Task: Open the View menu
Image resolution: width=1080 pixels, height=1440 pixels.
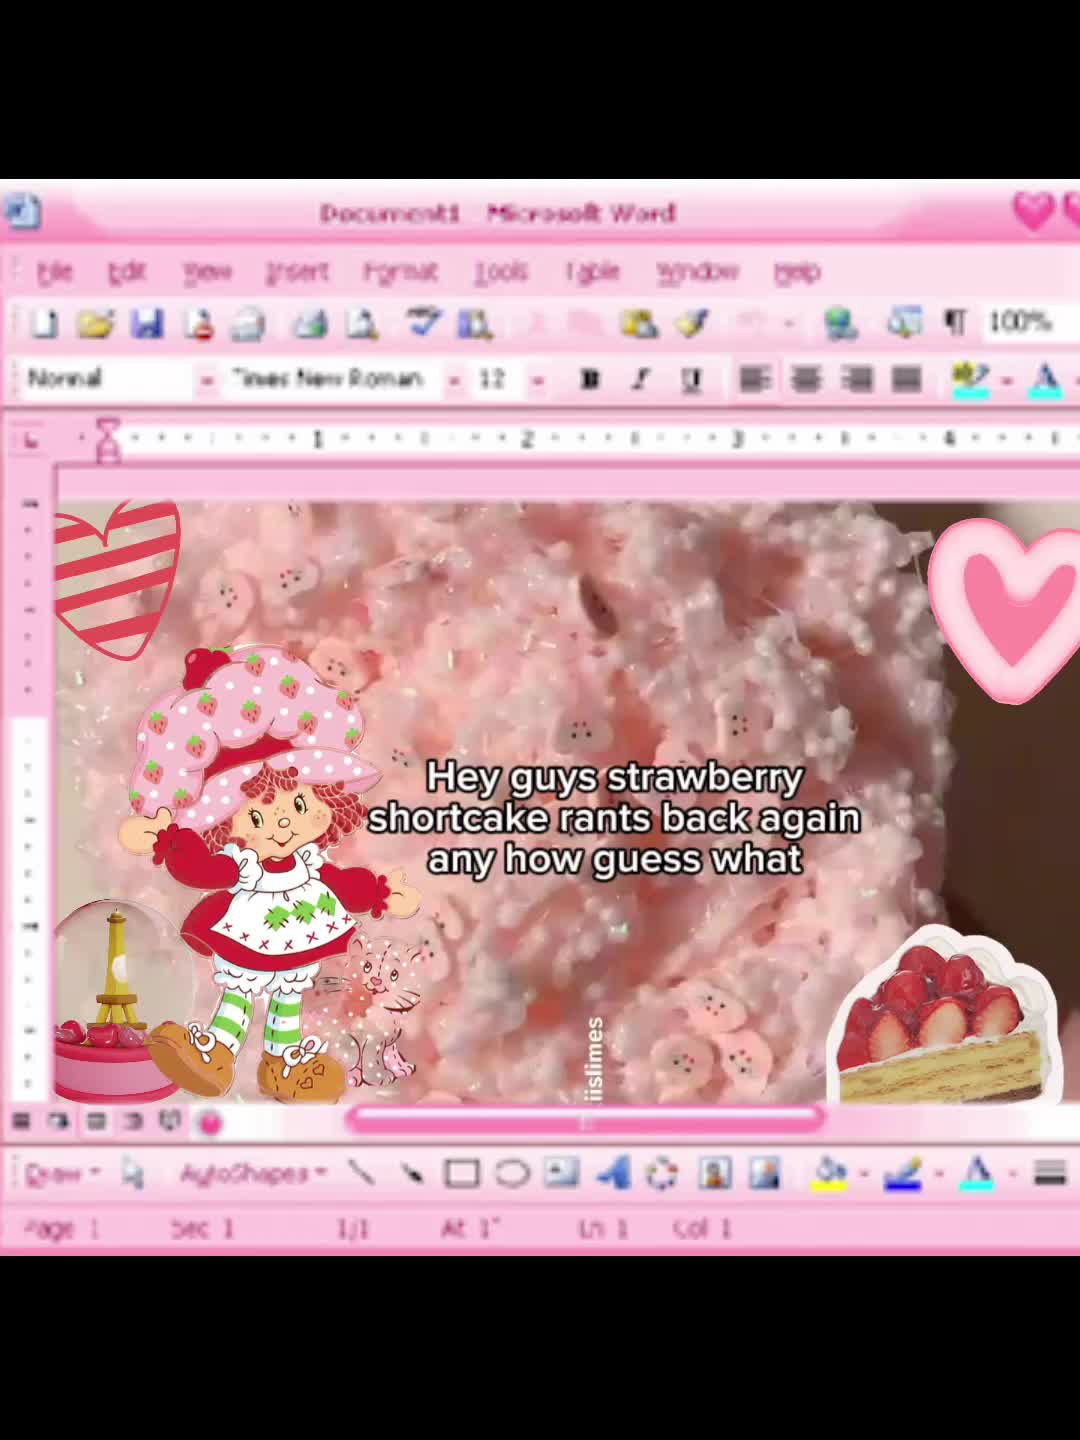Action: [x=207, y=271]
